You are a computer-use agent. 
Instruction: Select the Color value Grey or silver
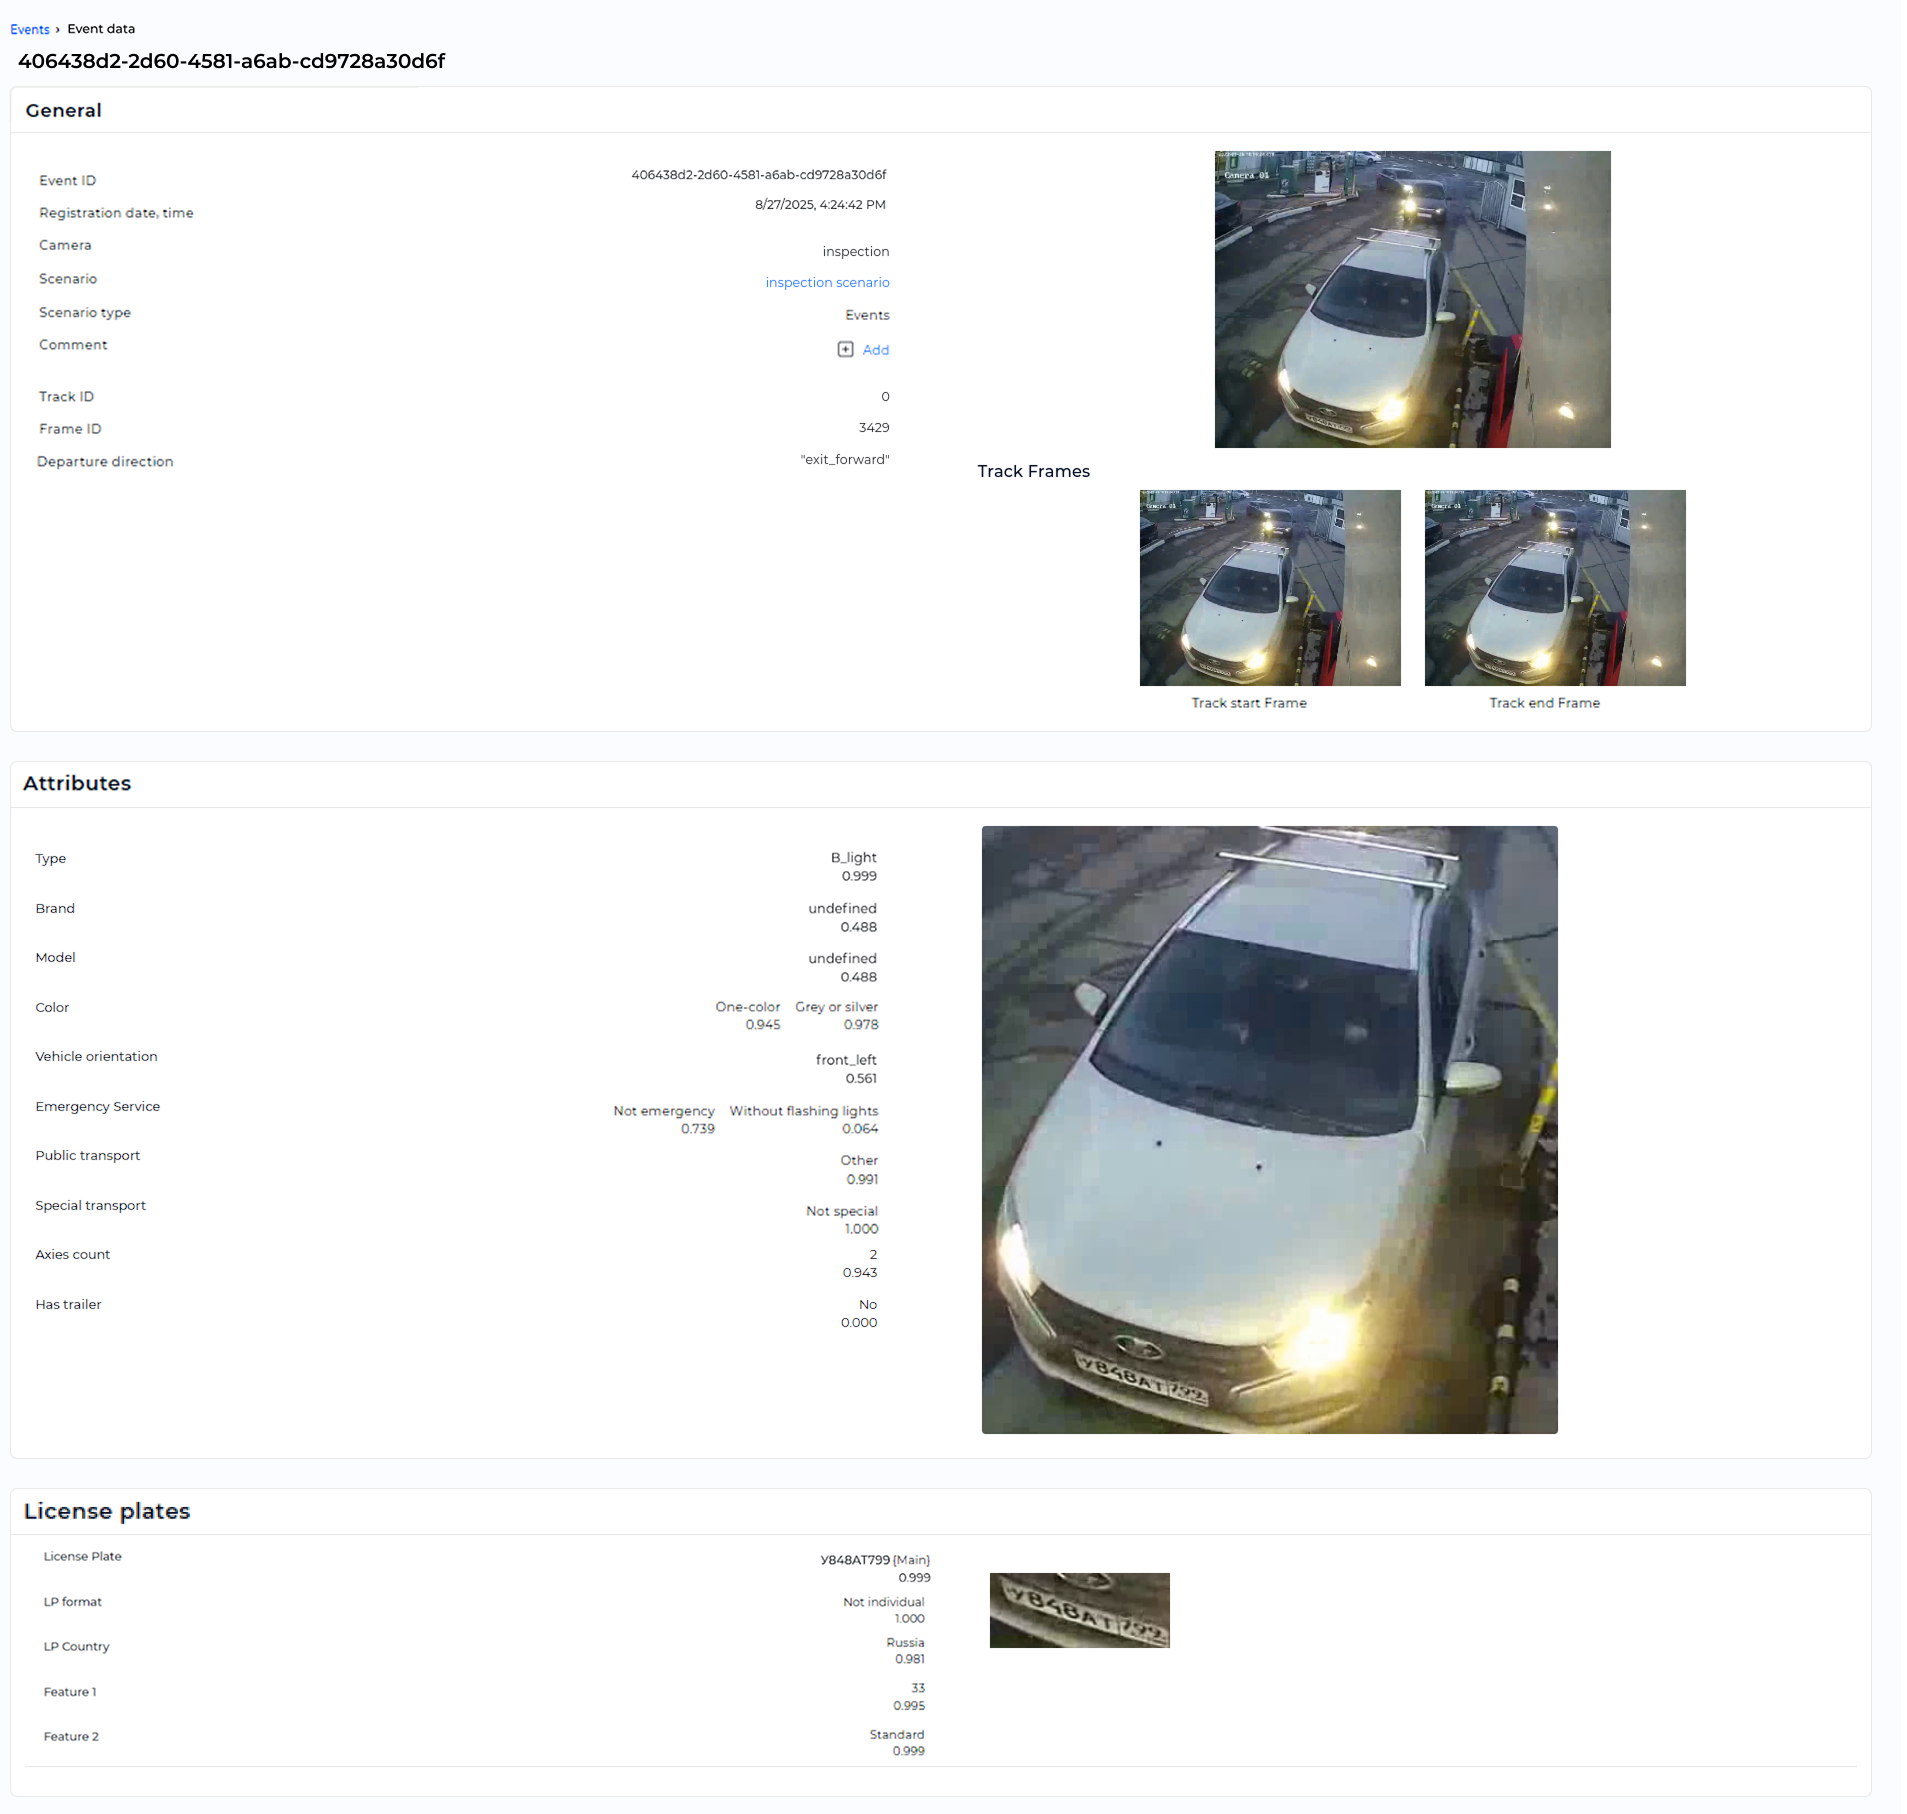tap(836, 1007)
